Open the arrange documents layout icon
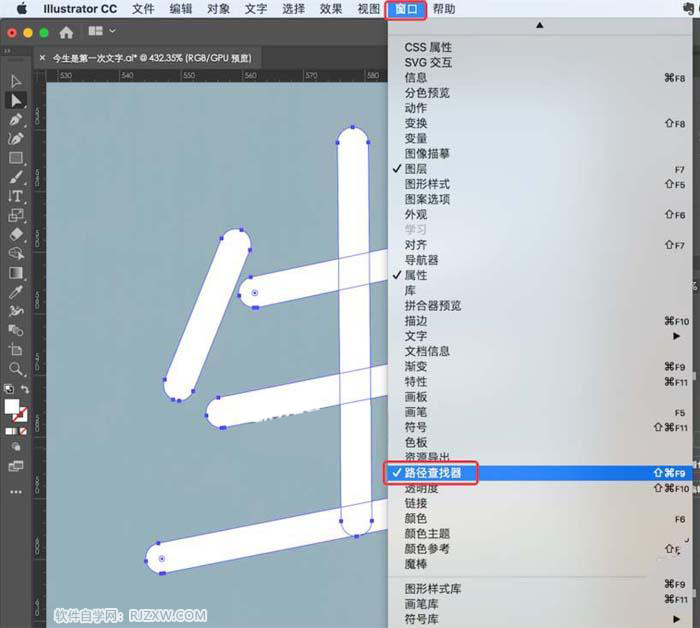Viewport: 700px width, 628px height. pos(95,31)
